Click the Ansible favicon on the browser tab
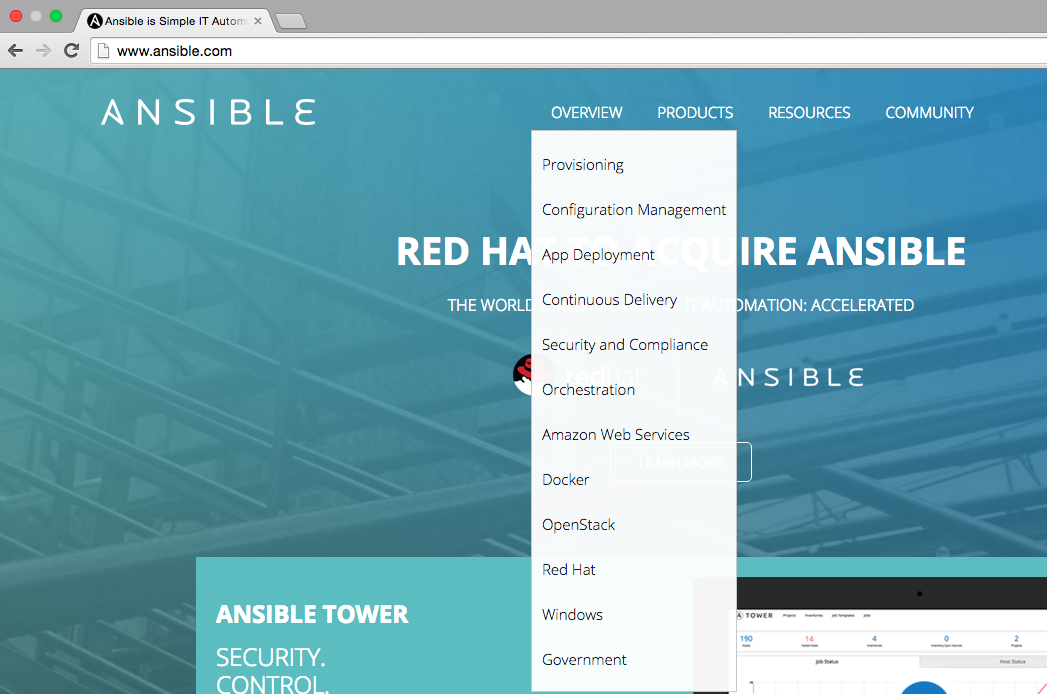 click(x=95, y=19)
